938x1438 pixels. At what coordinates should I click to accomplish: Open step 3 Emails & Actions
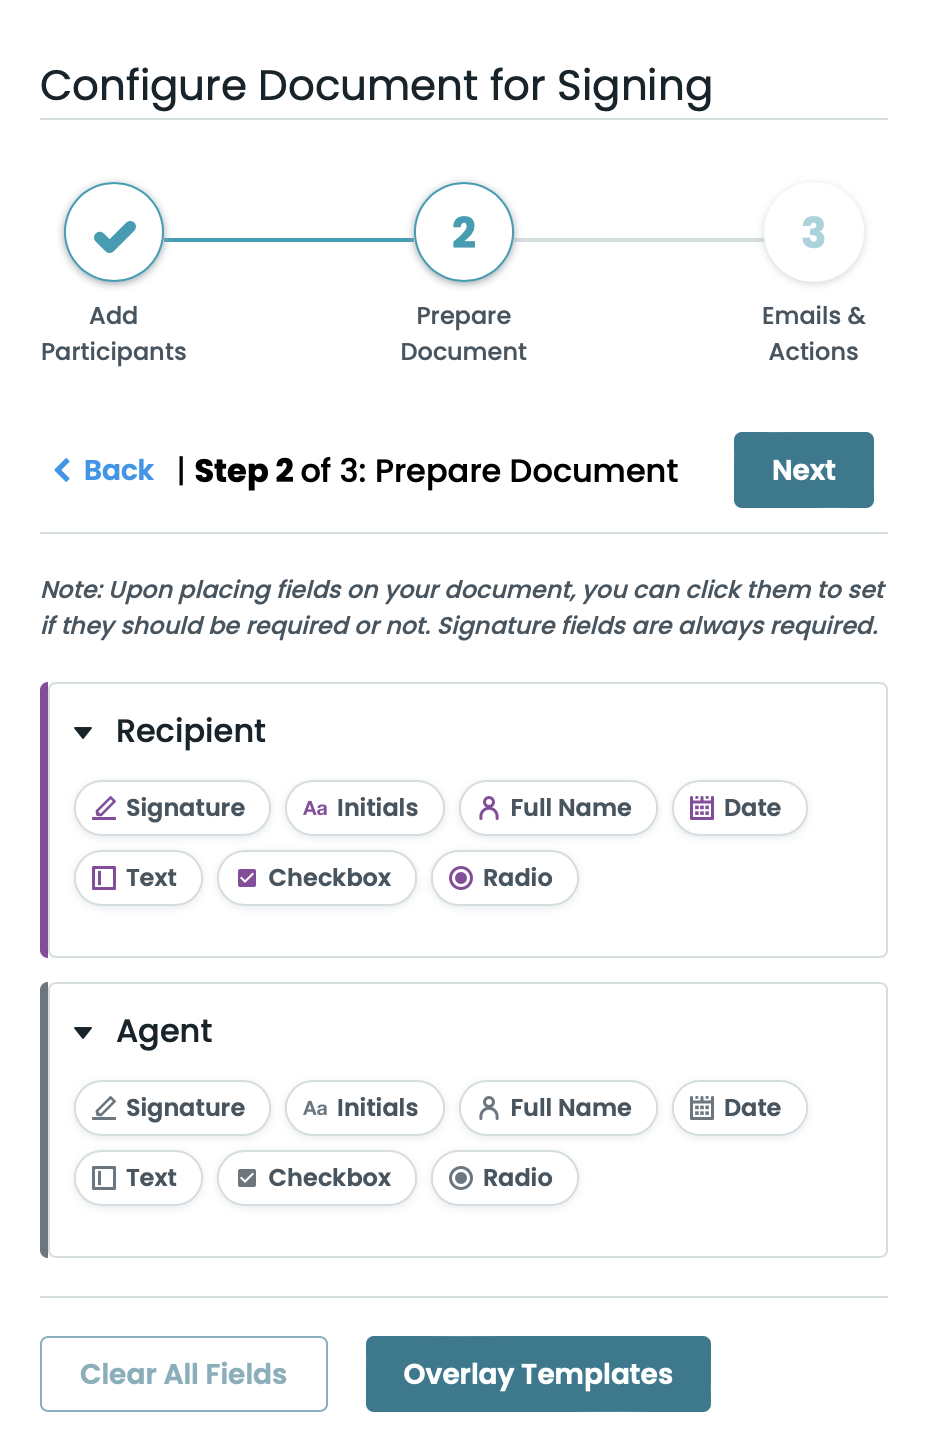pyautogui.click(x=813, y=233)
